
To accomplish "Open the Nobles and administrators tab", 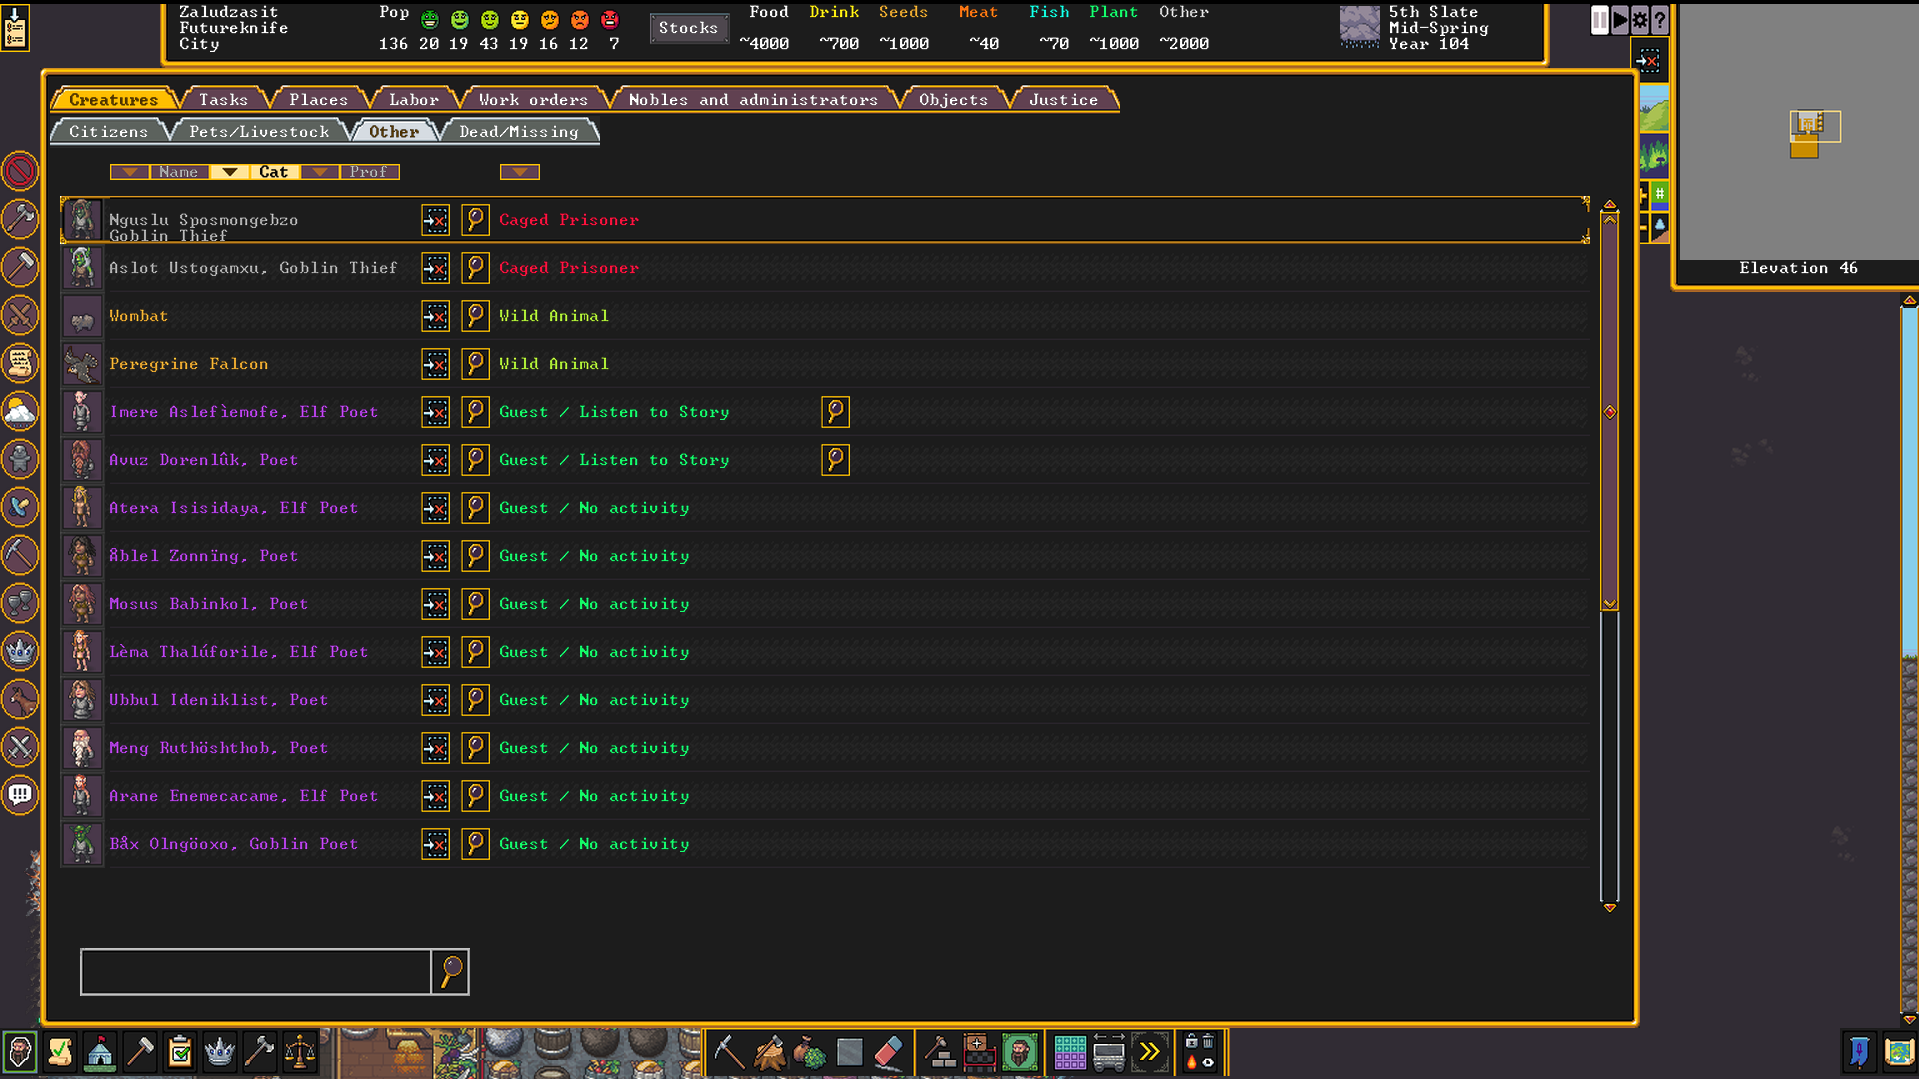I will point(753,99).
